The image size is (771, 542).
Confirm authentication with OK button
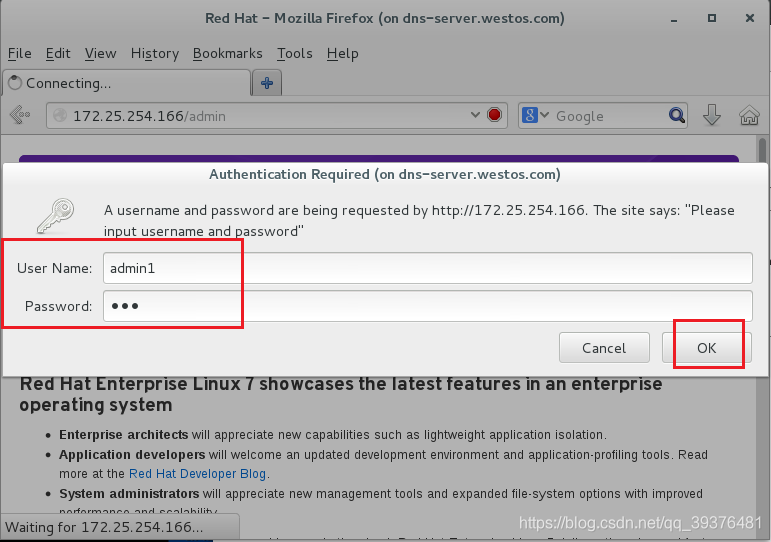tap(707, 348)
